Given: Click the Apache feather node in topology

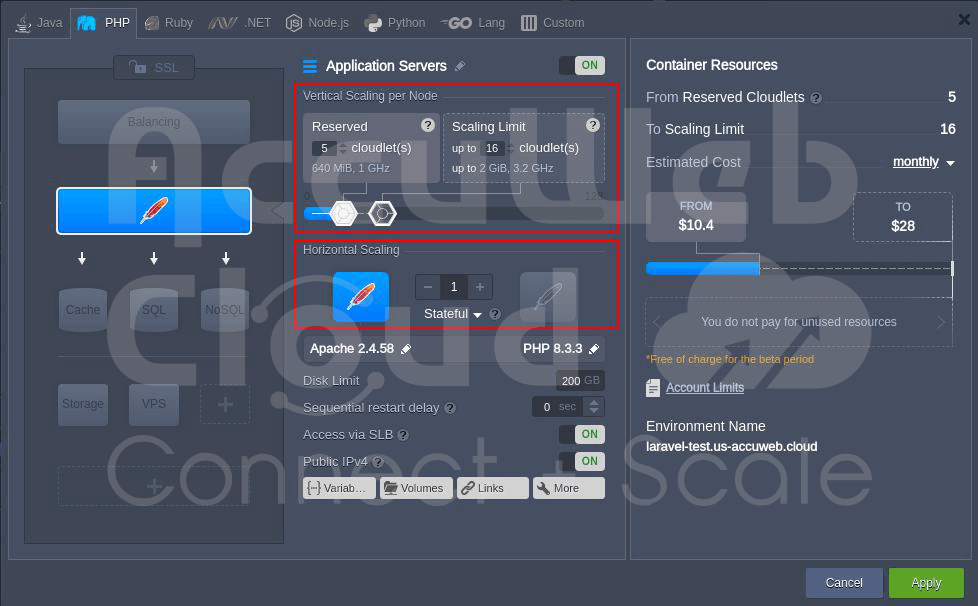Looking at the screenshot, I should (x=153, y=211).
